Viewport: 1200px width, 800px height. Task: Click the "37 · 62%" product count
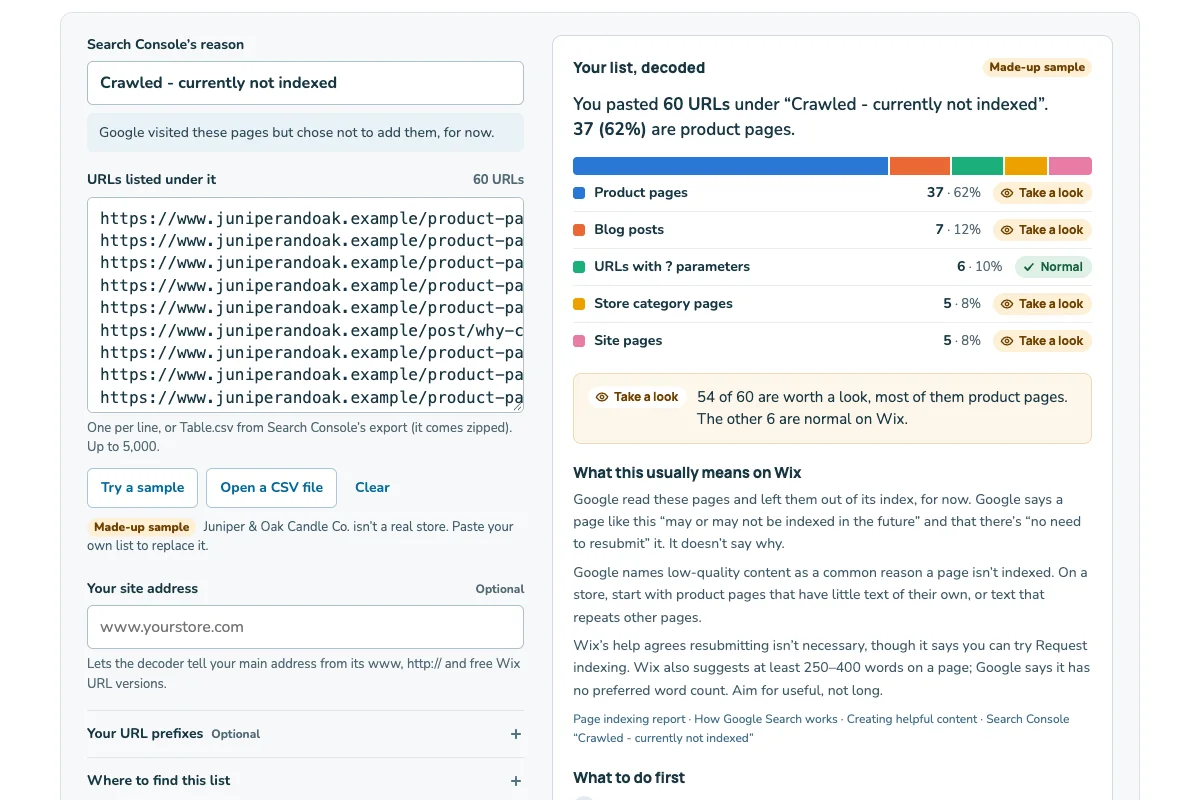pos(954,193)
